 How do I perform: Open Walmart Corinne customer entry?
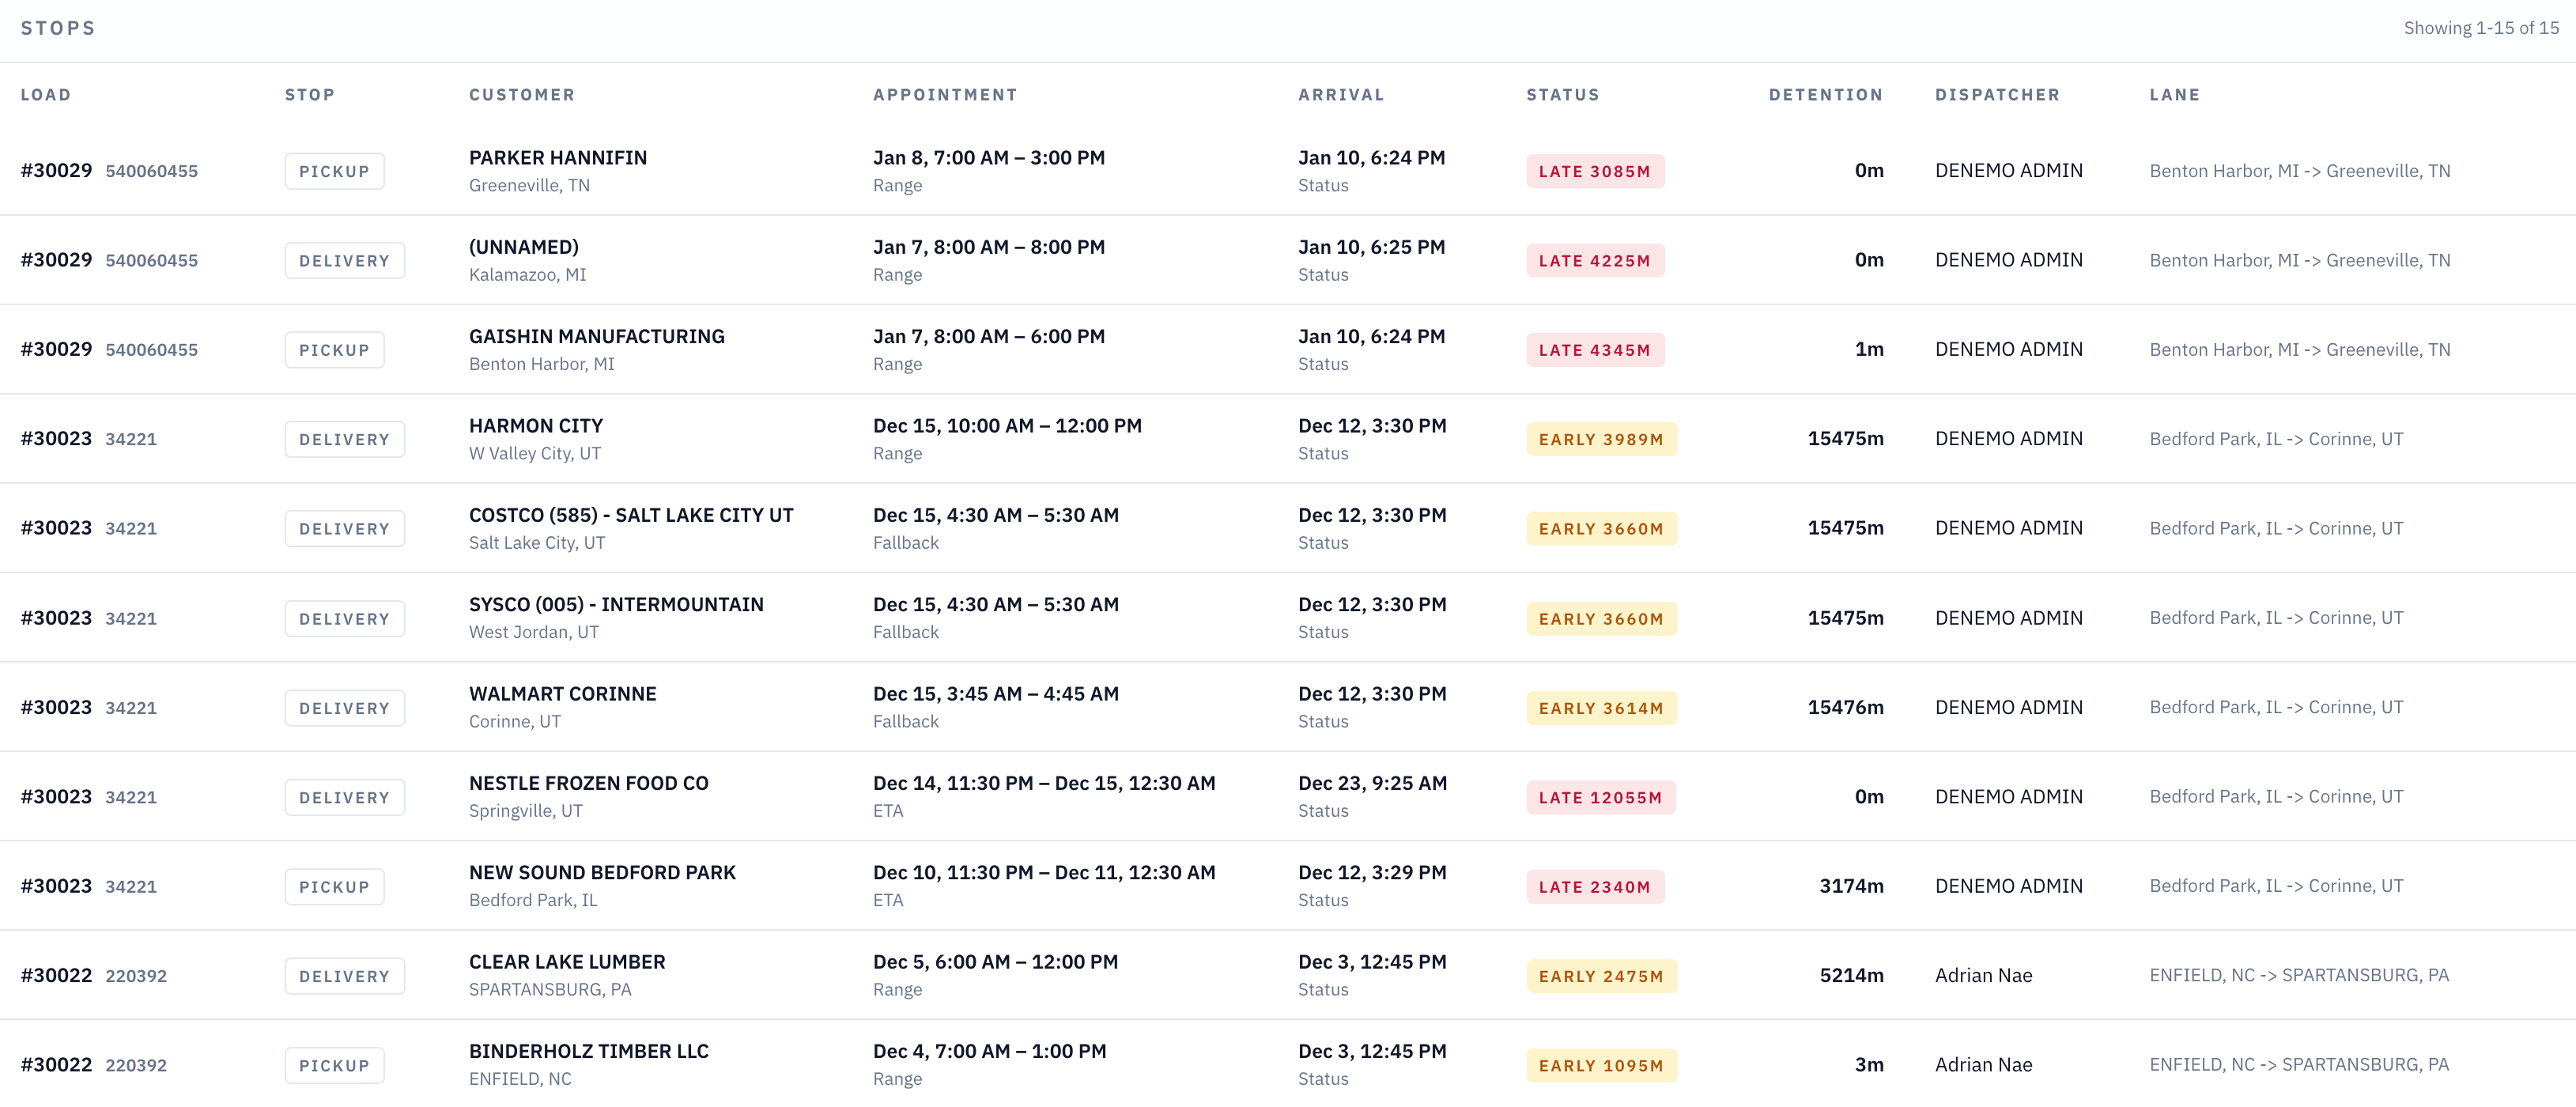pos(562,694)
